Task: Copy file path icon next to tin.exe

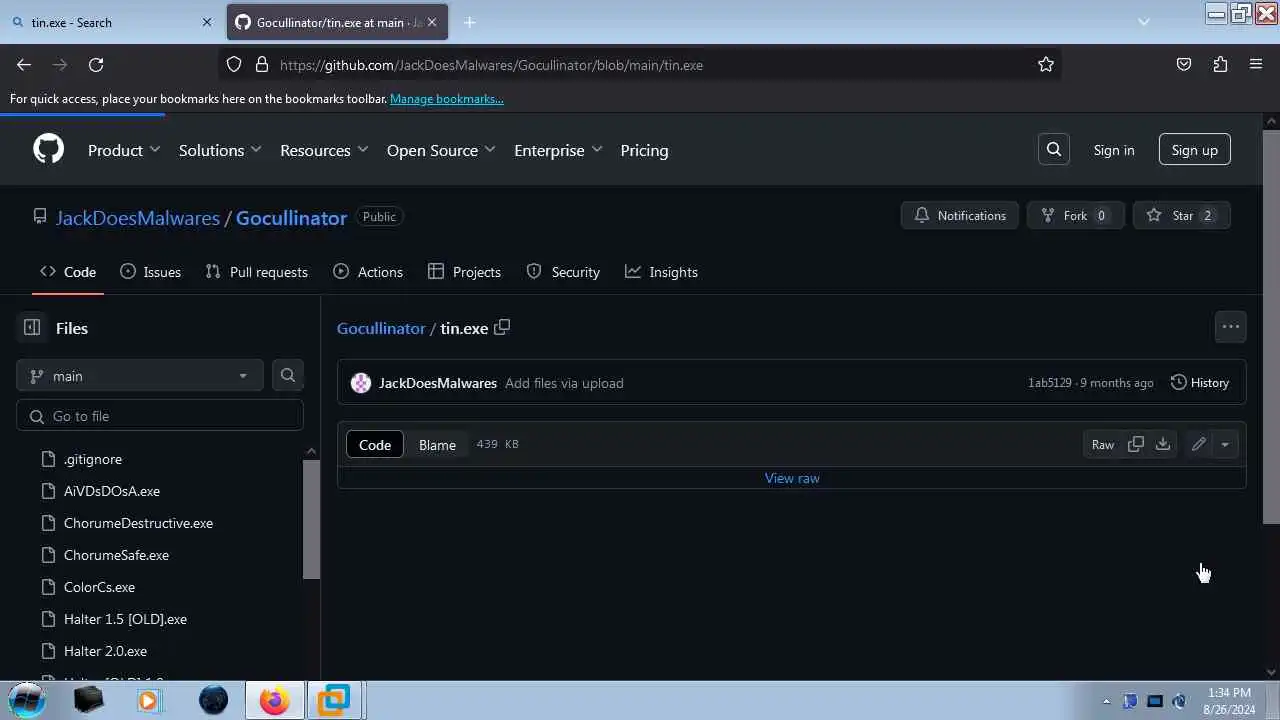Action: pyautogui.click(x=502, y=327)
